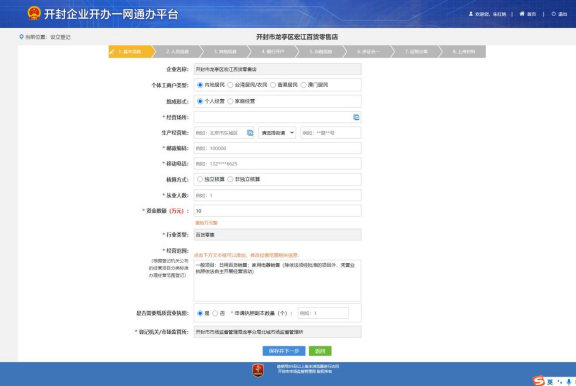The height and width of the screenshot is (386, 576).
Task: Click the pencil icon on step 1 tab
Action: pos(112,52)
